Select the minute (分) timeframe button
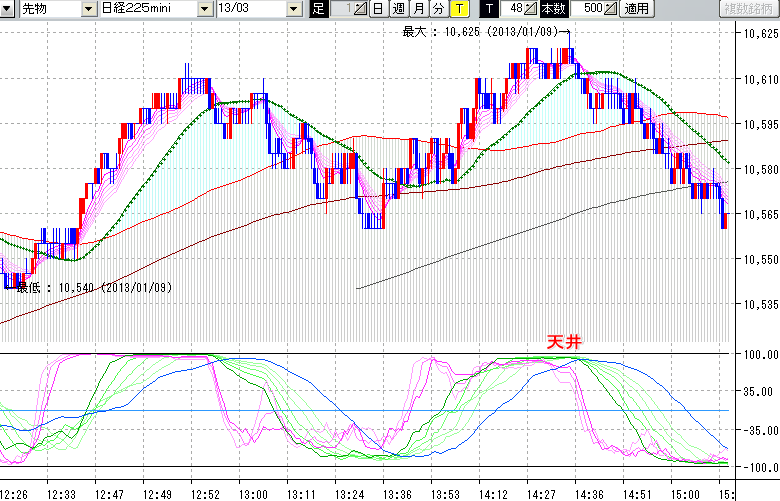 point(438,9)
